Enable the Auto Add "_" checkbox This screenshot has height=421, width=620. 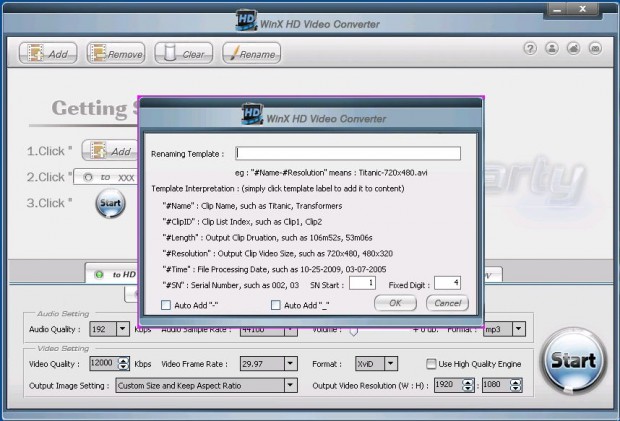(x=276, y=305)
